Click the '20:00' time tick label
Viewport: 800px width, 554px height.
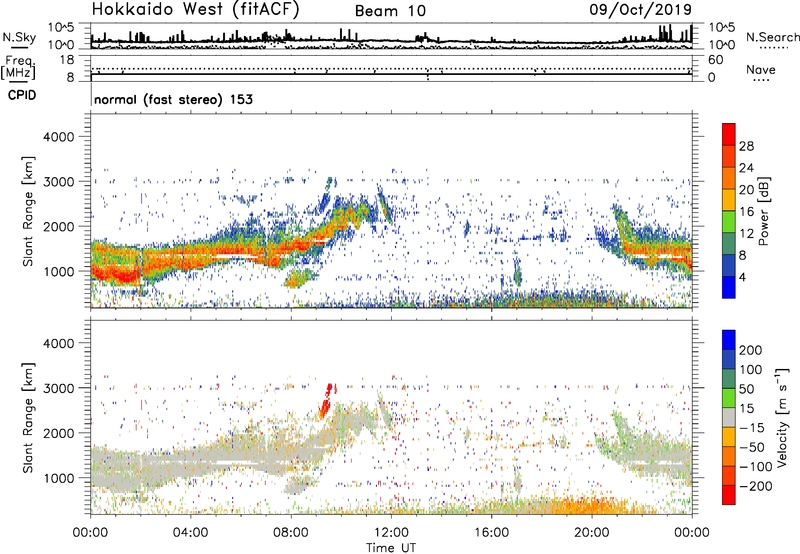pos(592,533)
